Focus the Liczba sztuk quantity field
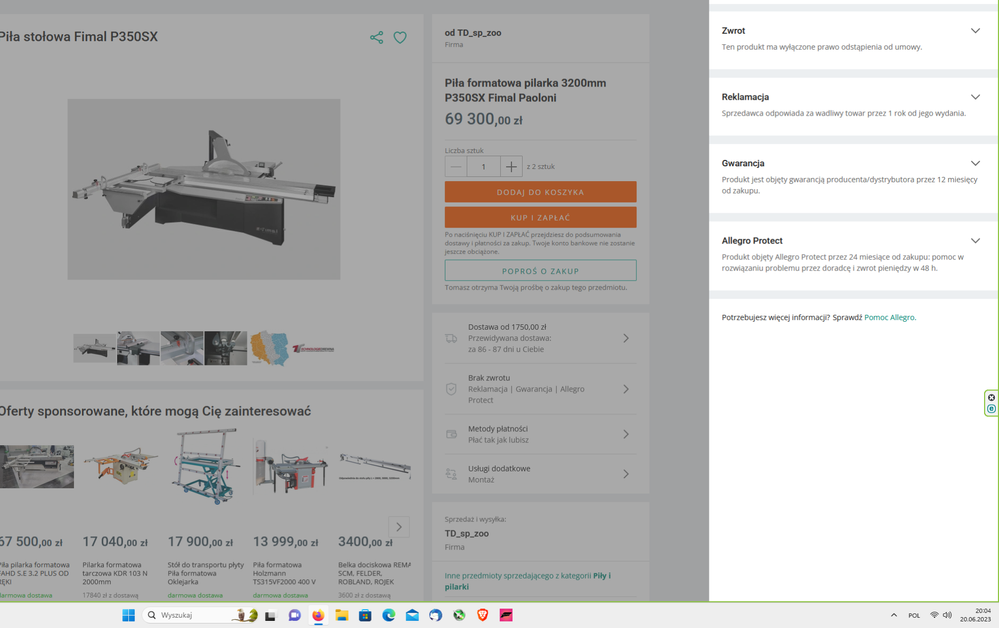Image resolution: width=999 pixels, height=628 pixels. tap(484, 167)
